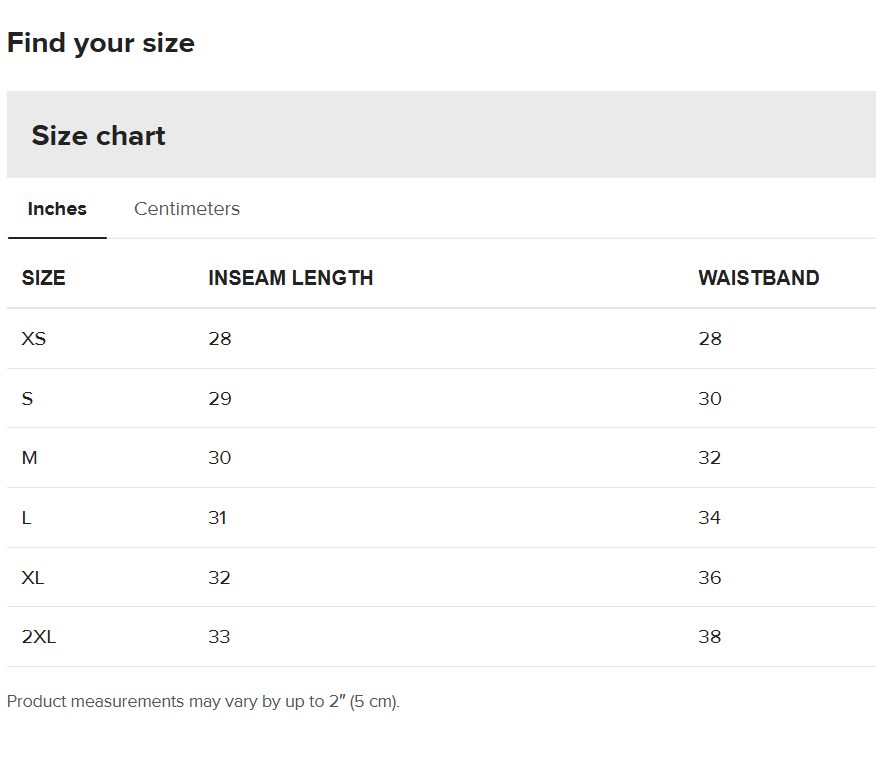Click the INSEAM LENGTH column header
This screenshot has height=758, width=876.
[291, 278]
